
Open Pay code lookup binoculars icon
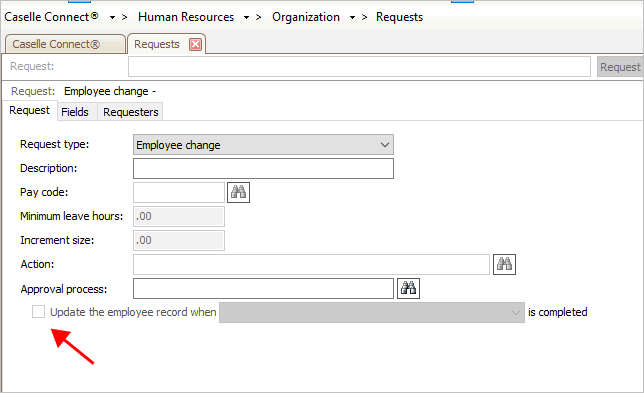point(238,192)
